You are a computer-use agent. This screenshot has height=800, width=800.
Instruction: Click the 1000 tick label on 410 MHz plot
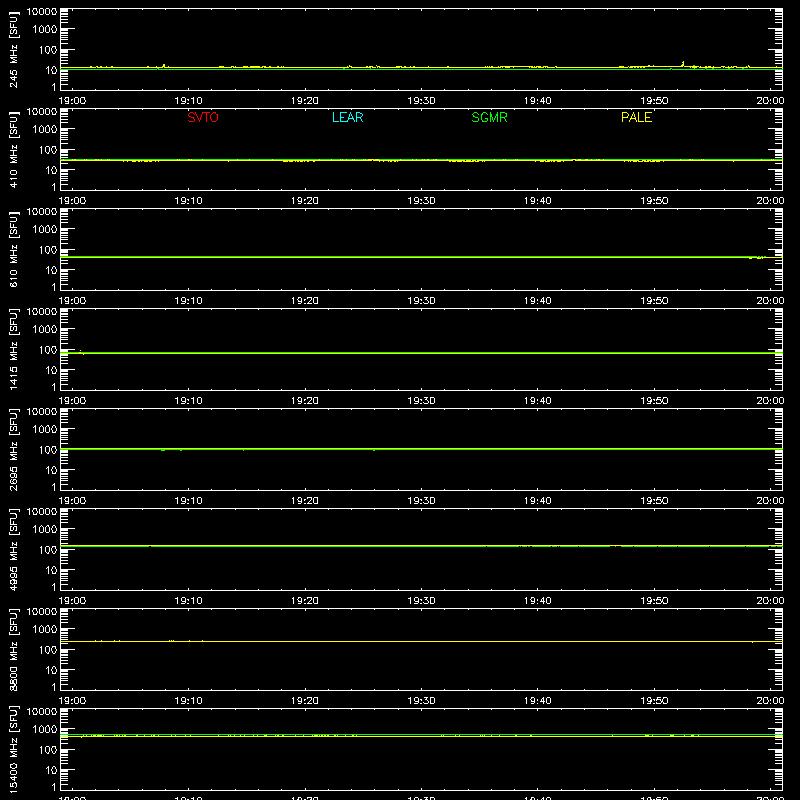(x=45, y=129)
